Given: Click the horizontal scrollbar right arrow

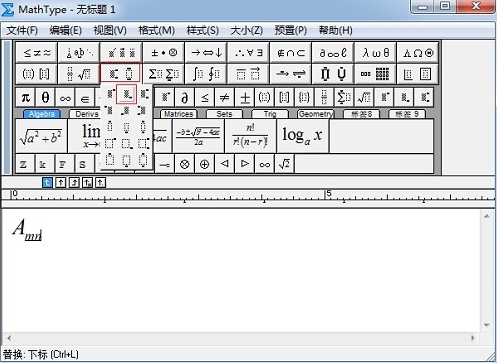Looking at the screenshot, I should 473,338.
